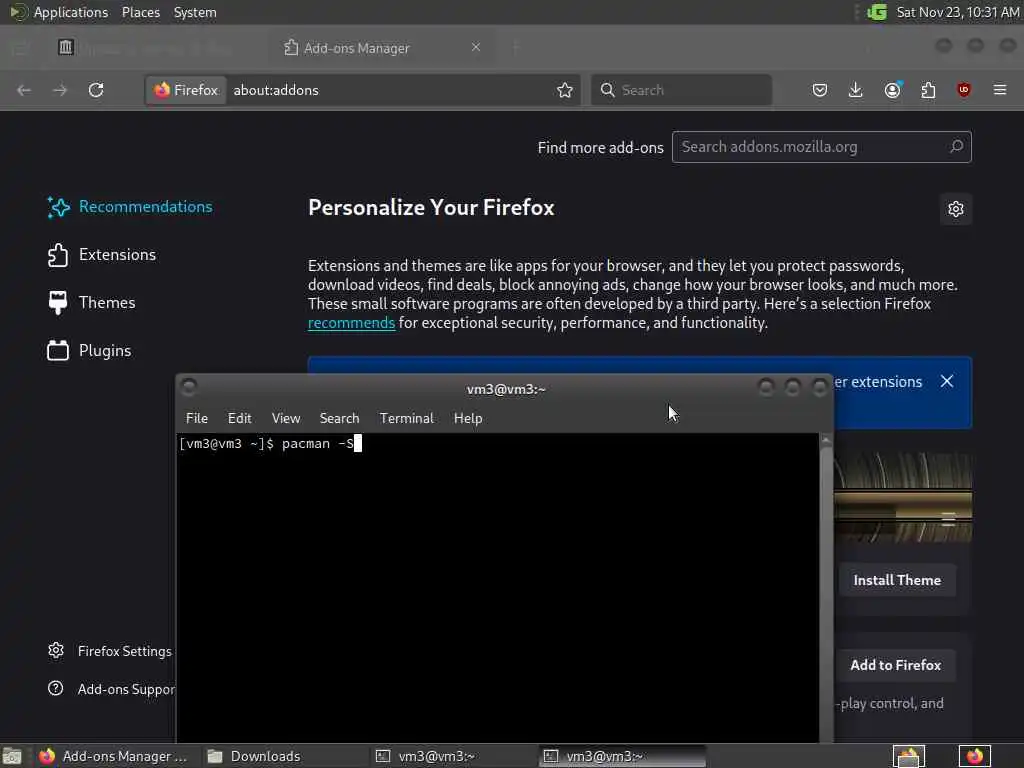This screenshot has width=1024, height=768.
Task: Close the Add-ons Manager tab
Action: [x=476, y=47]
